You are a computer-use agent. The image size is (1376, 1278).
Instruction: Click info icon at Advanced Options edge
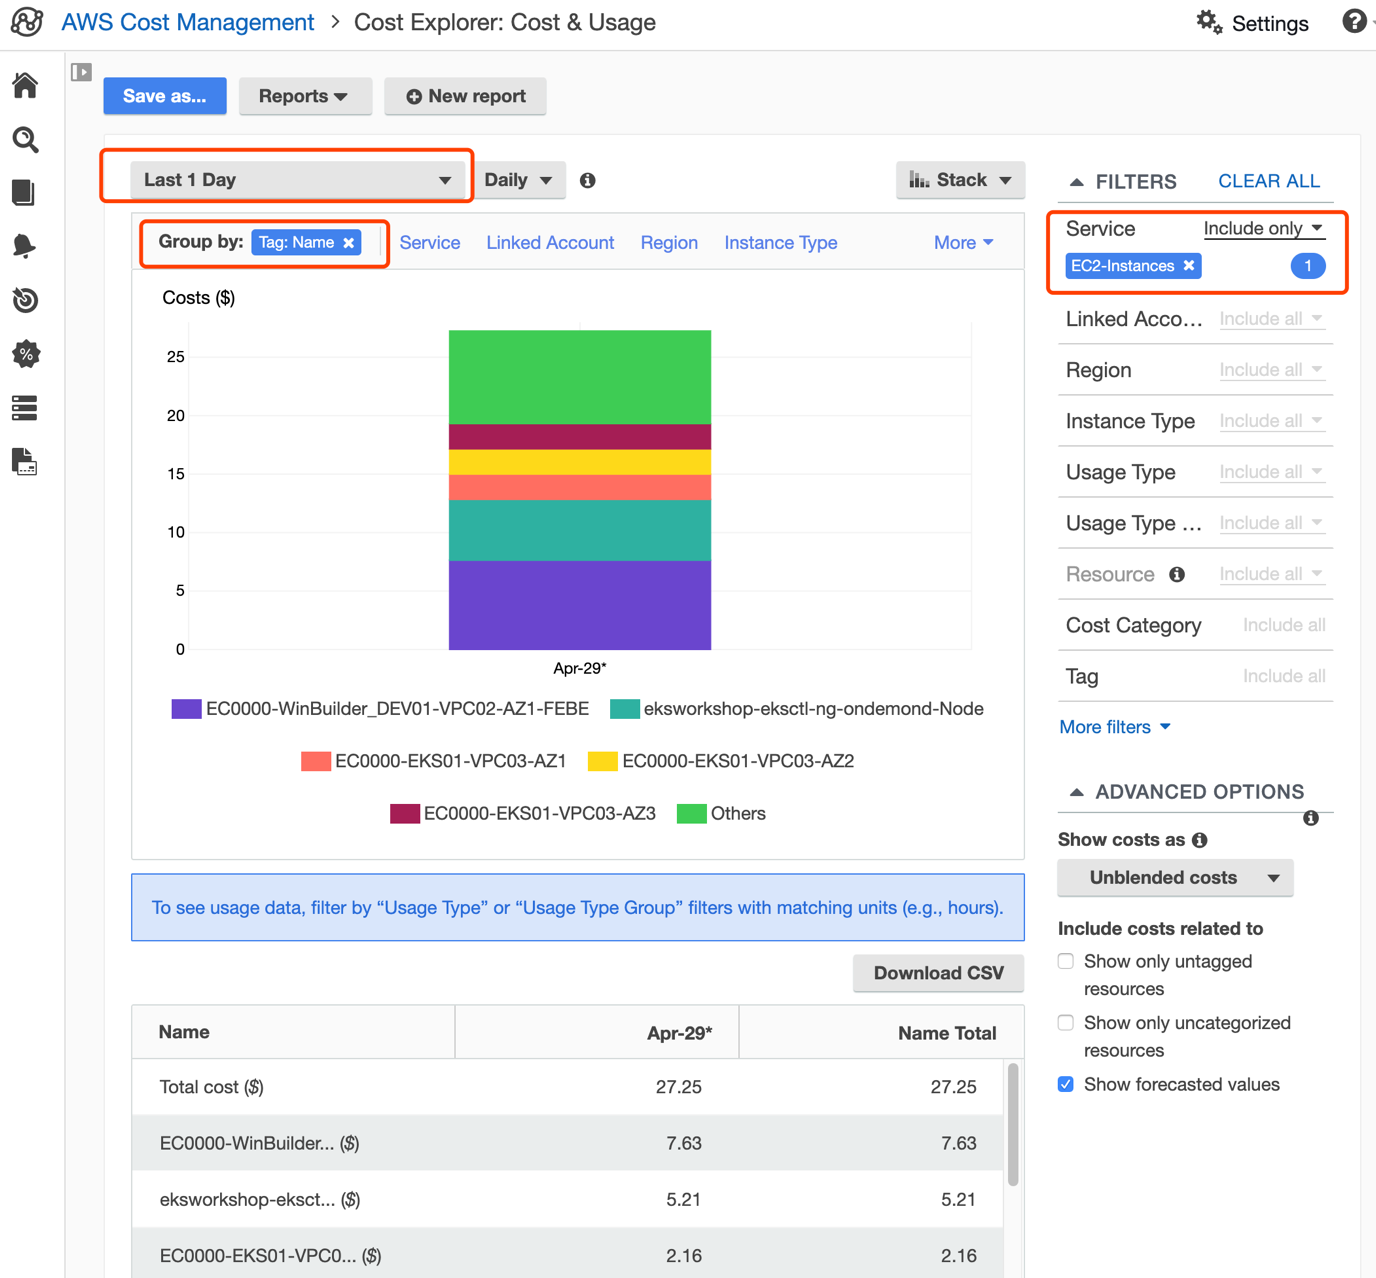[1311, 818]
